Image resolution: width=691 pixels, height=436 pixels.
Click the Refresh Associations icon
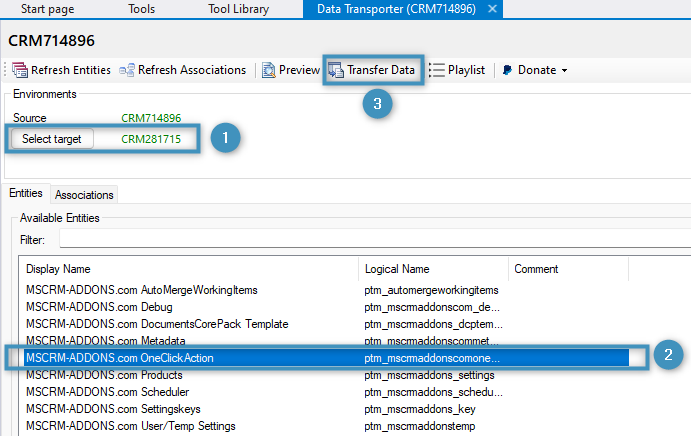127,70
